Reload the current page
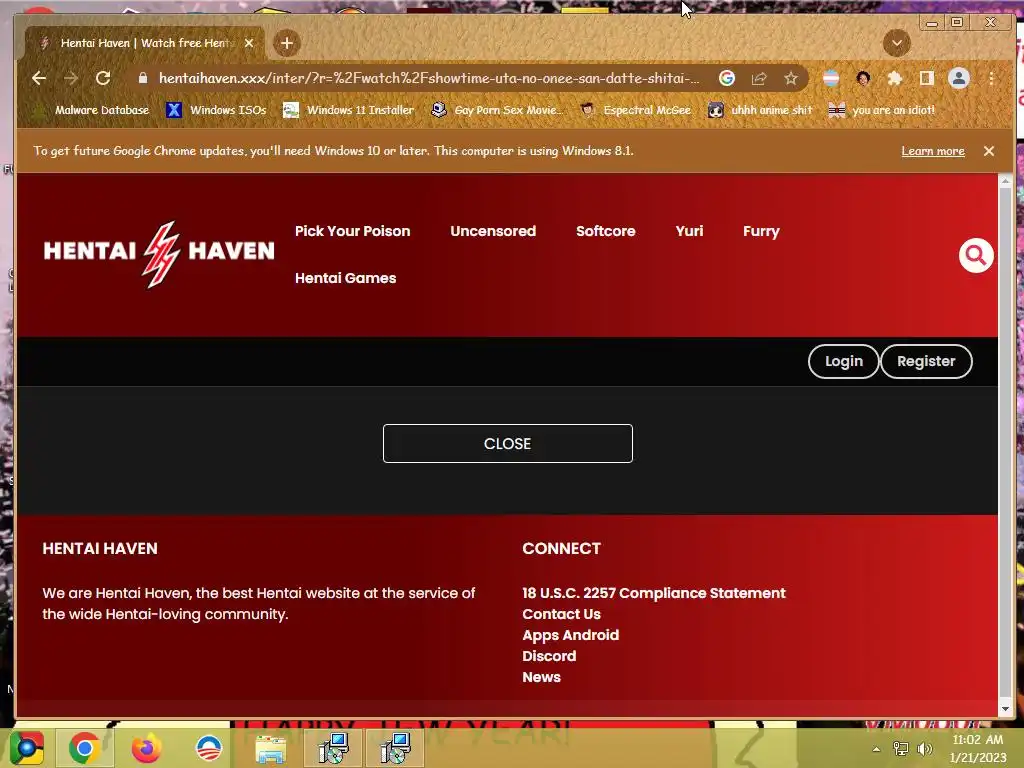Image resolution: width=1024 pixels, height=768 pixels. coord(103,78)
